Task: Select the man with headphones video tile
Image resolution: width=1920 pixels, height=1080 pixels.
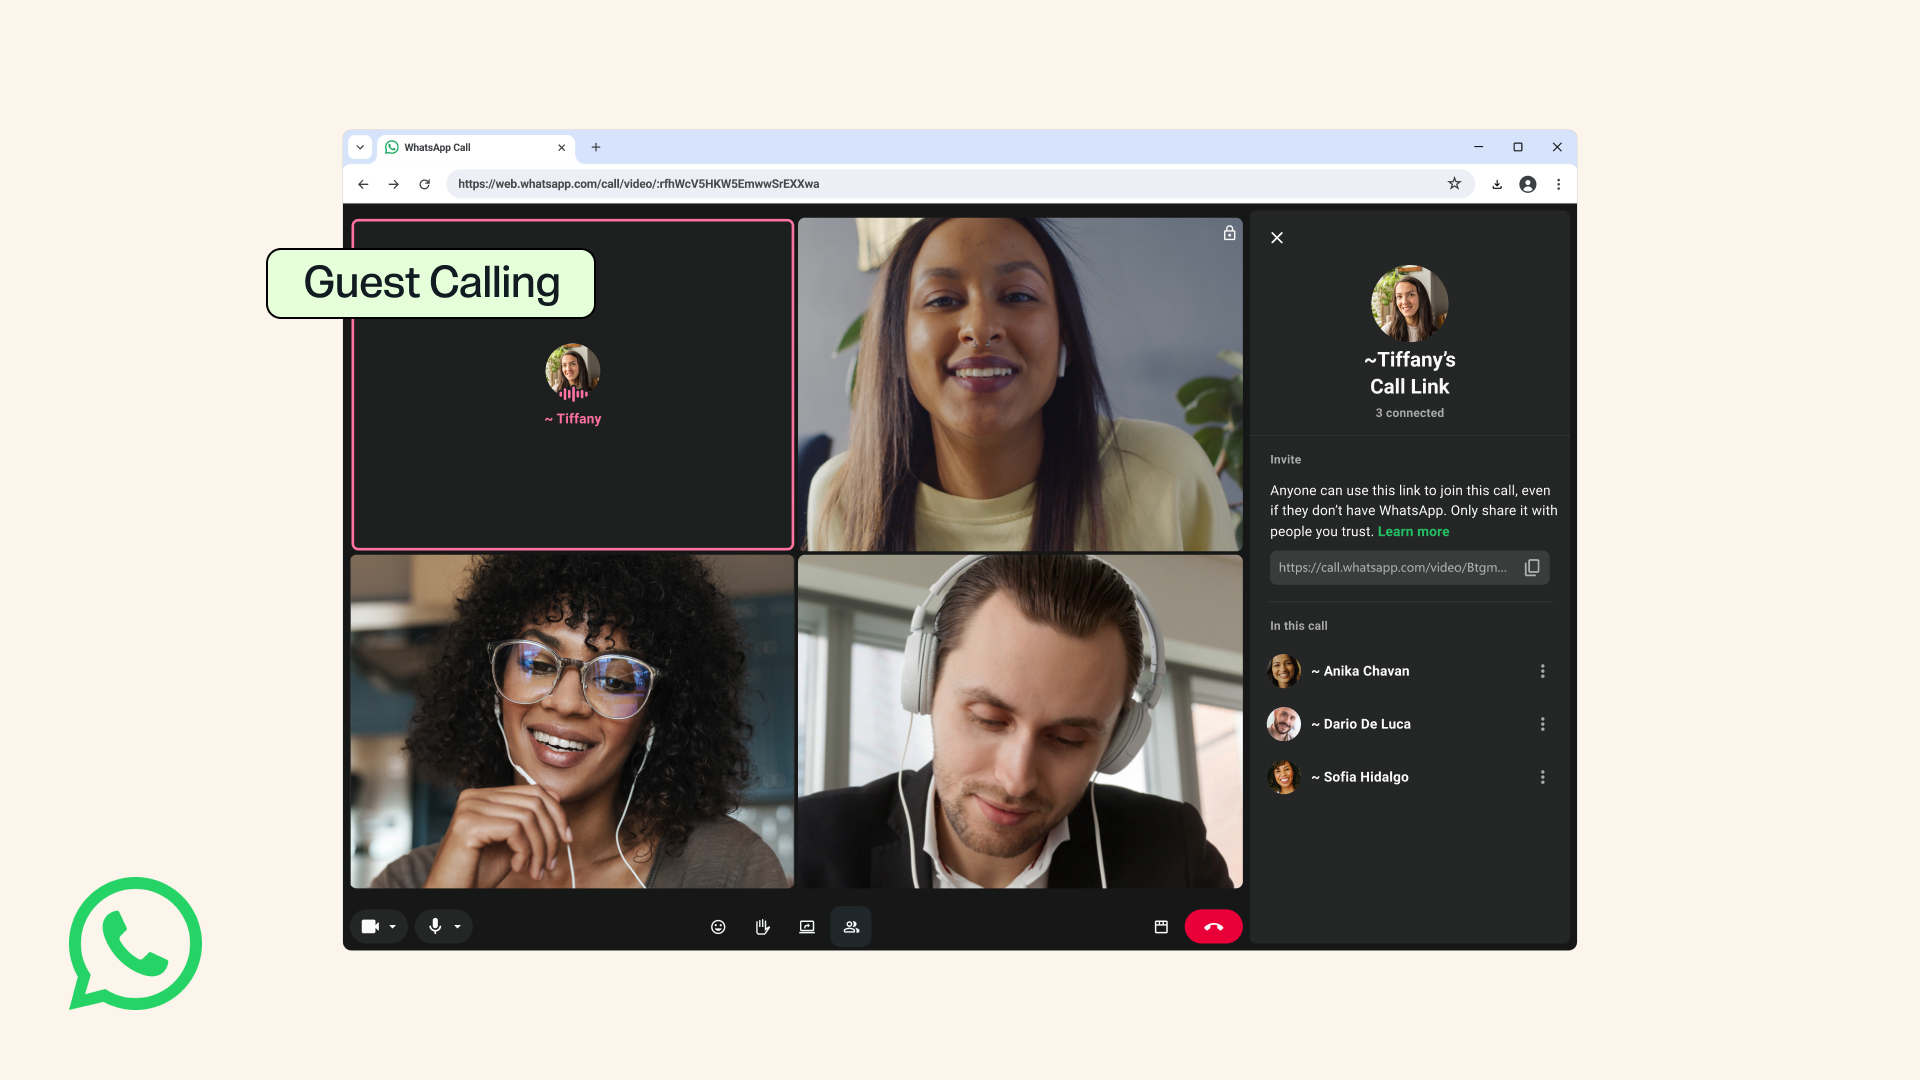Action: click(x=1020, y=722)
